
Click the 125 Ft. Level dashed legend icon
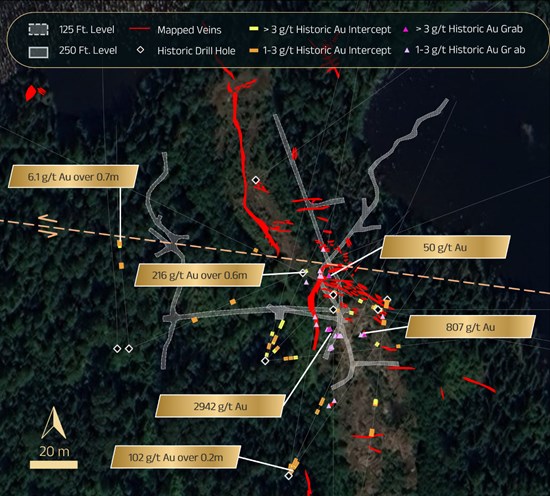point(38,30)
